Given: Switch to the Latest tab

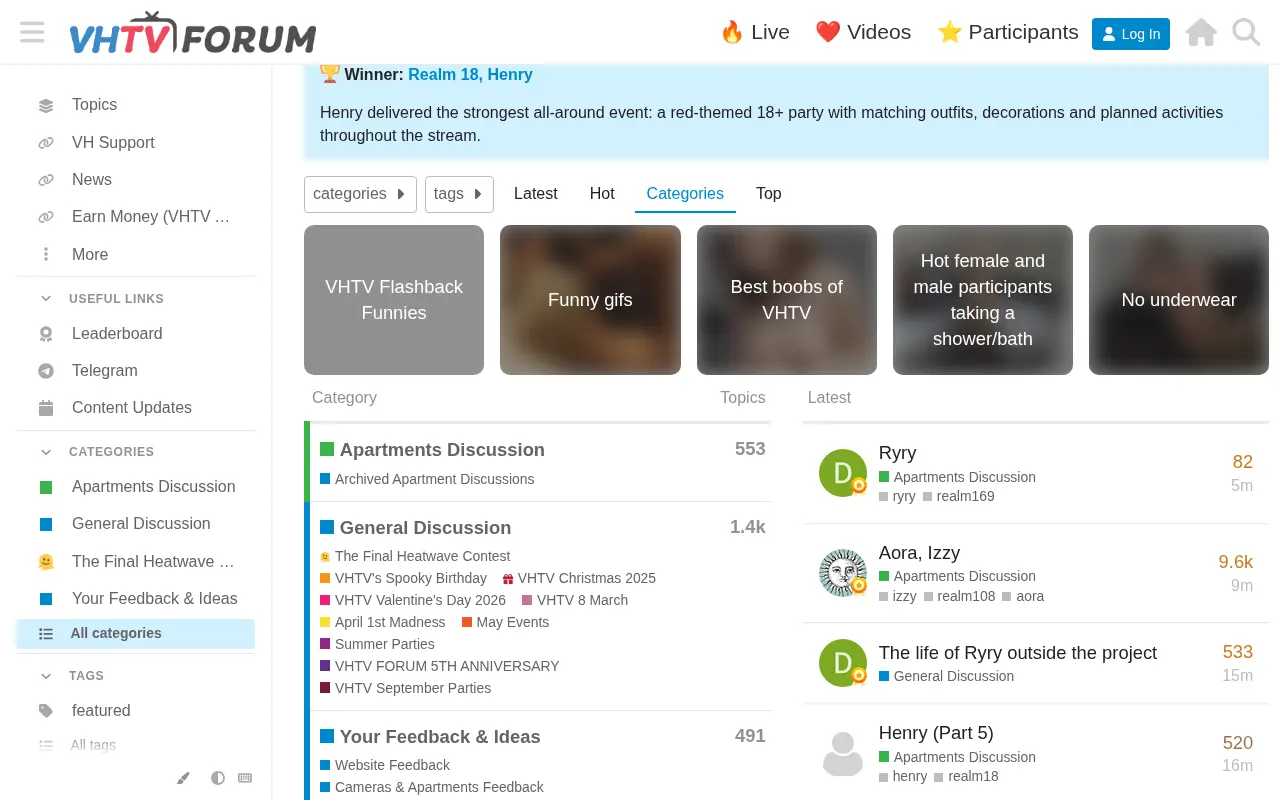Looking at the screenshot, I should click(x=536, y=194).
